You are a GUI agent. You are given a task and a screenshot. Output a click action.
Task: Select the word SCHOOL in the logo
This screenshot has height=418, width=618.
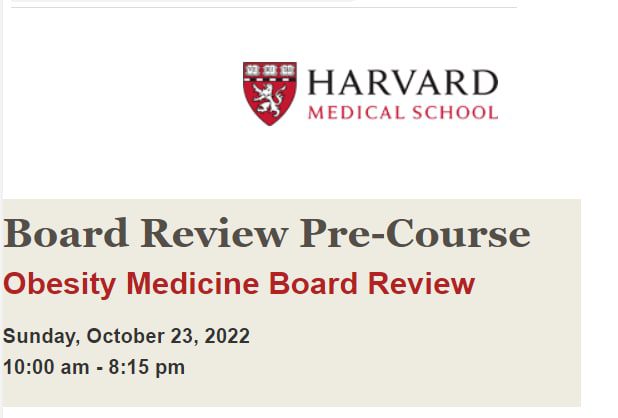(454, 112)
